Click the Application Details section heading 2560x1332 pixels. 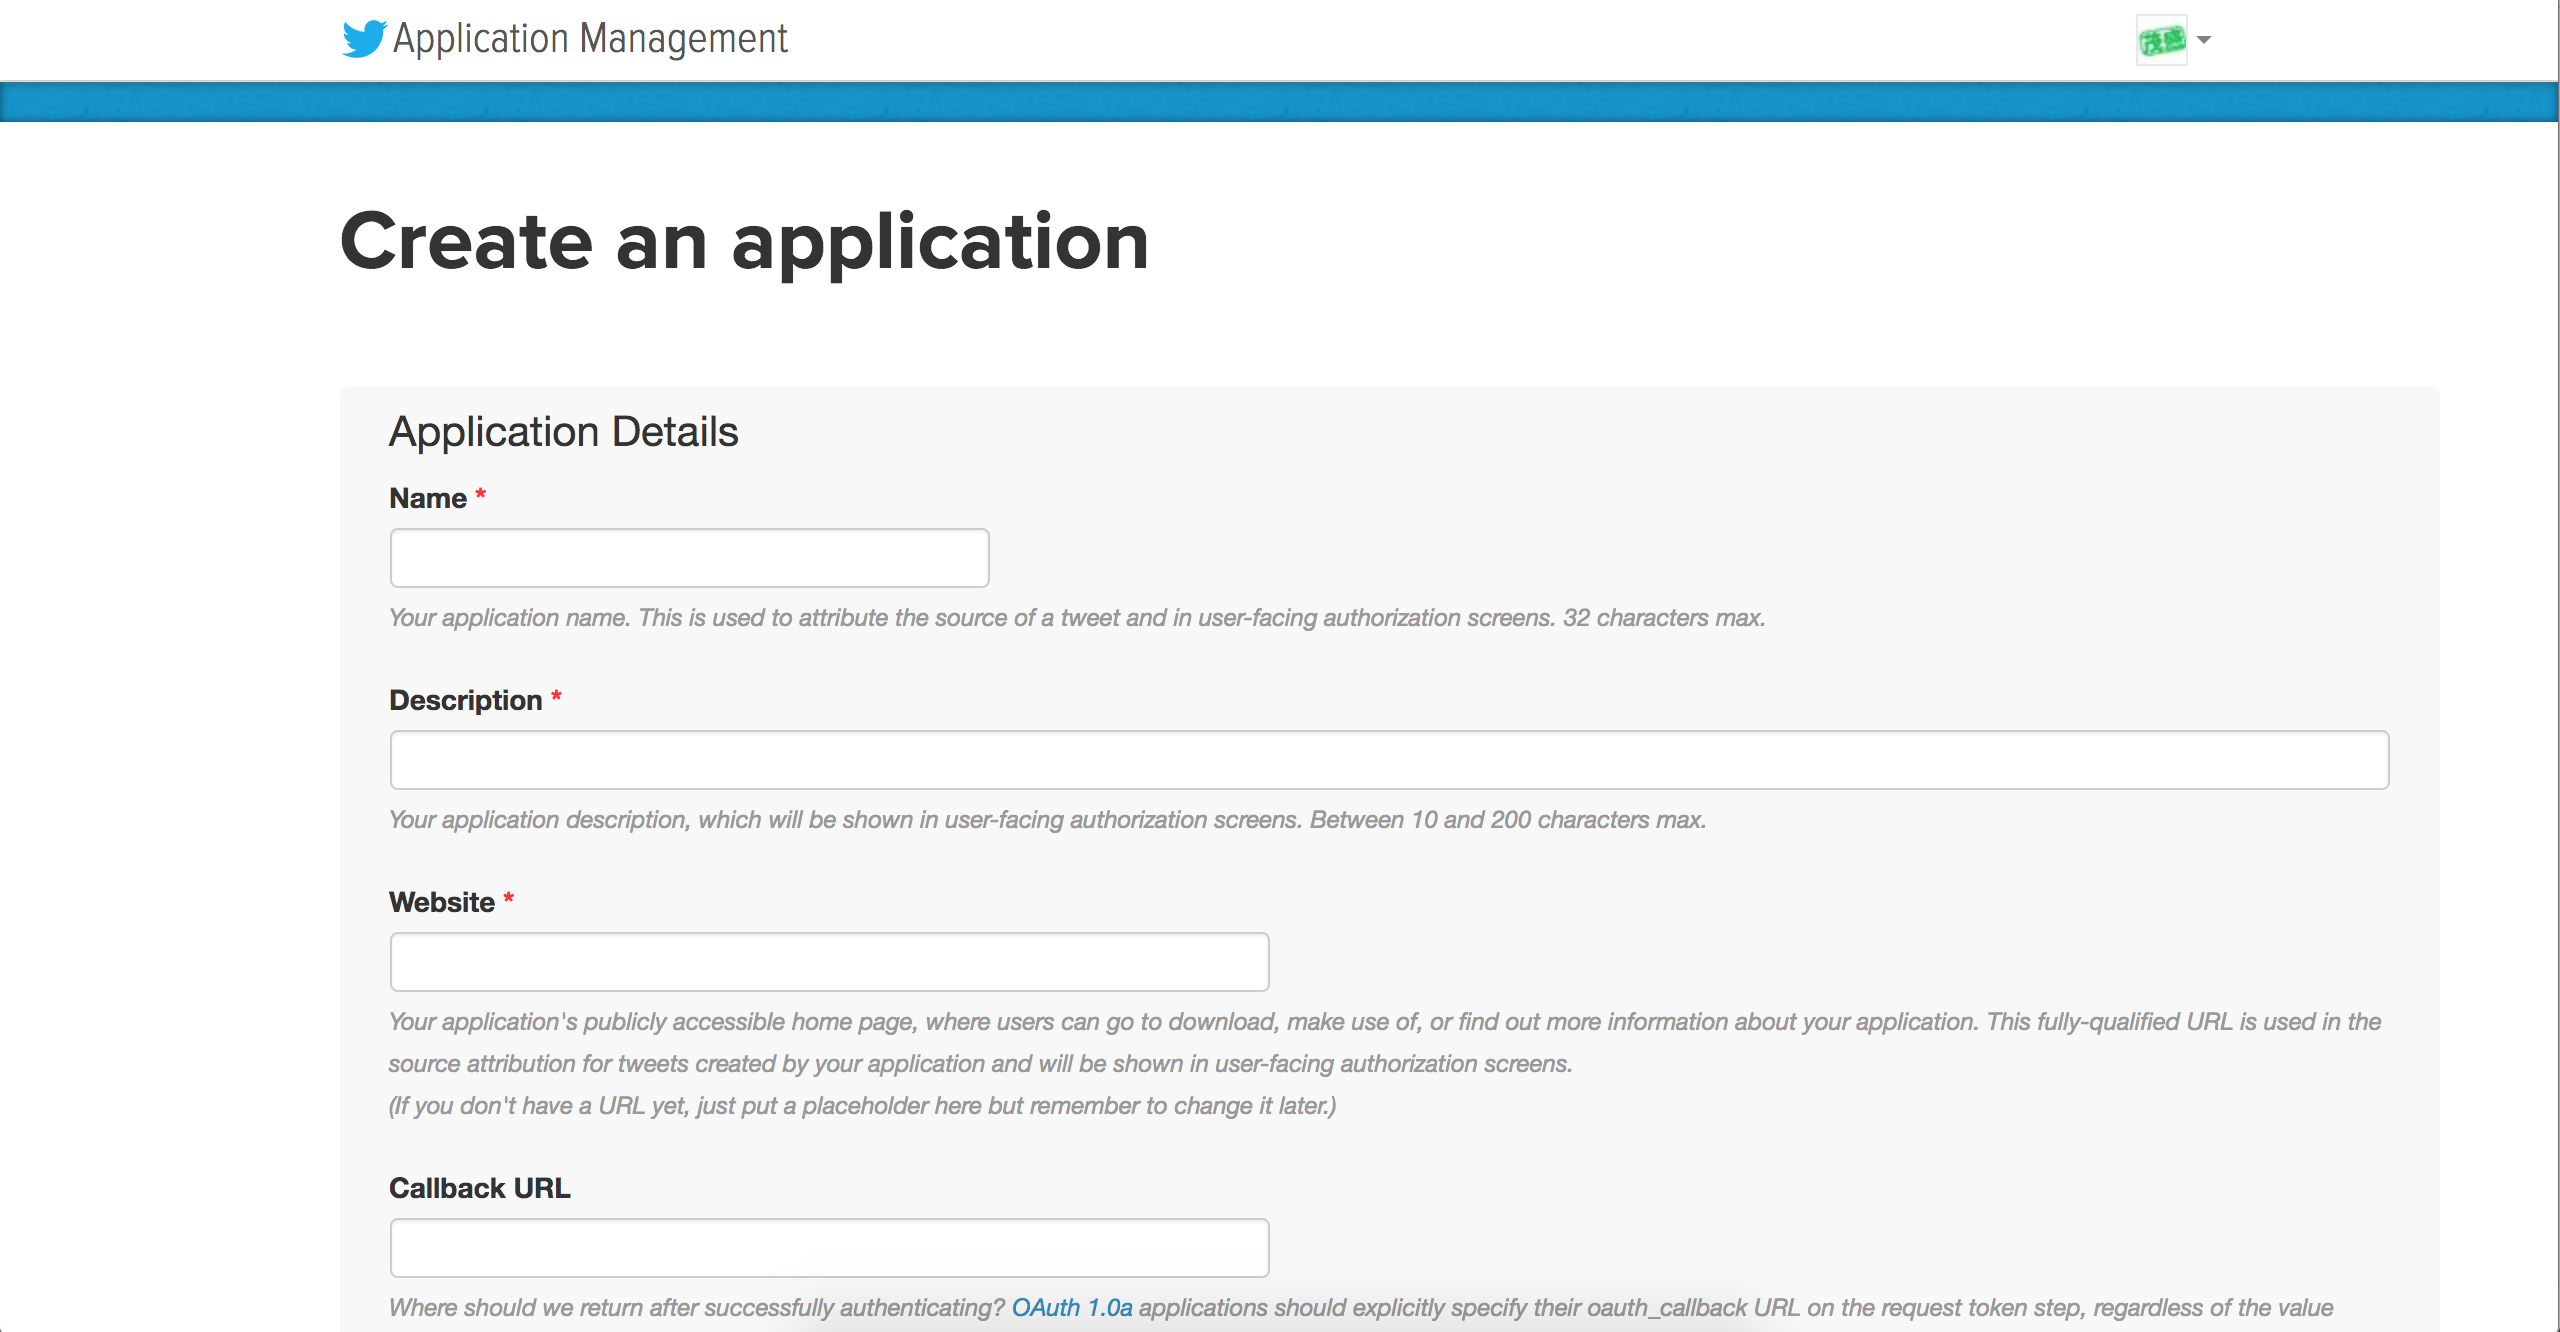(x=563, y=432)
